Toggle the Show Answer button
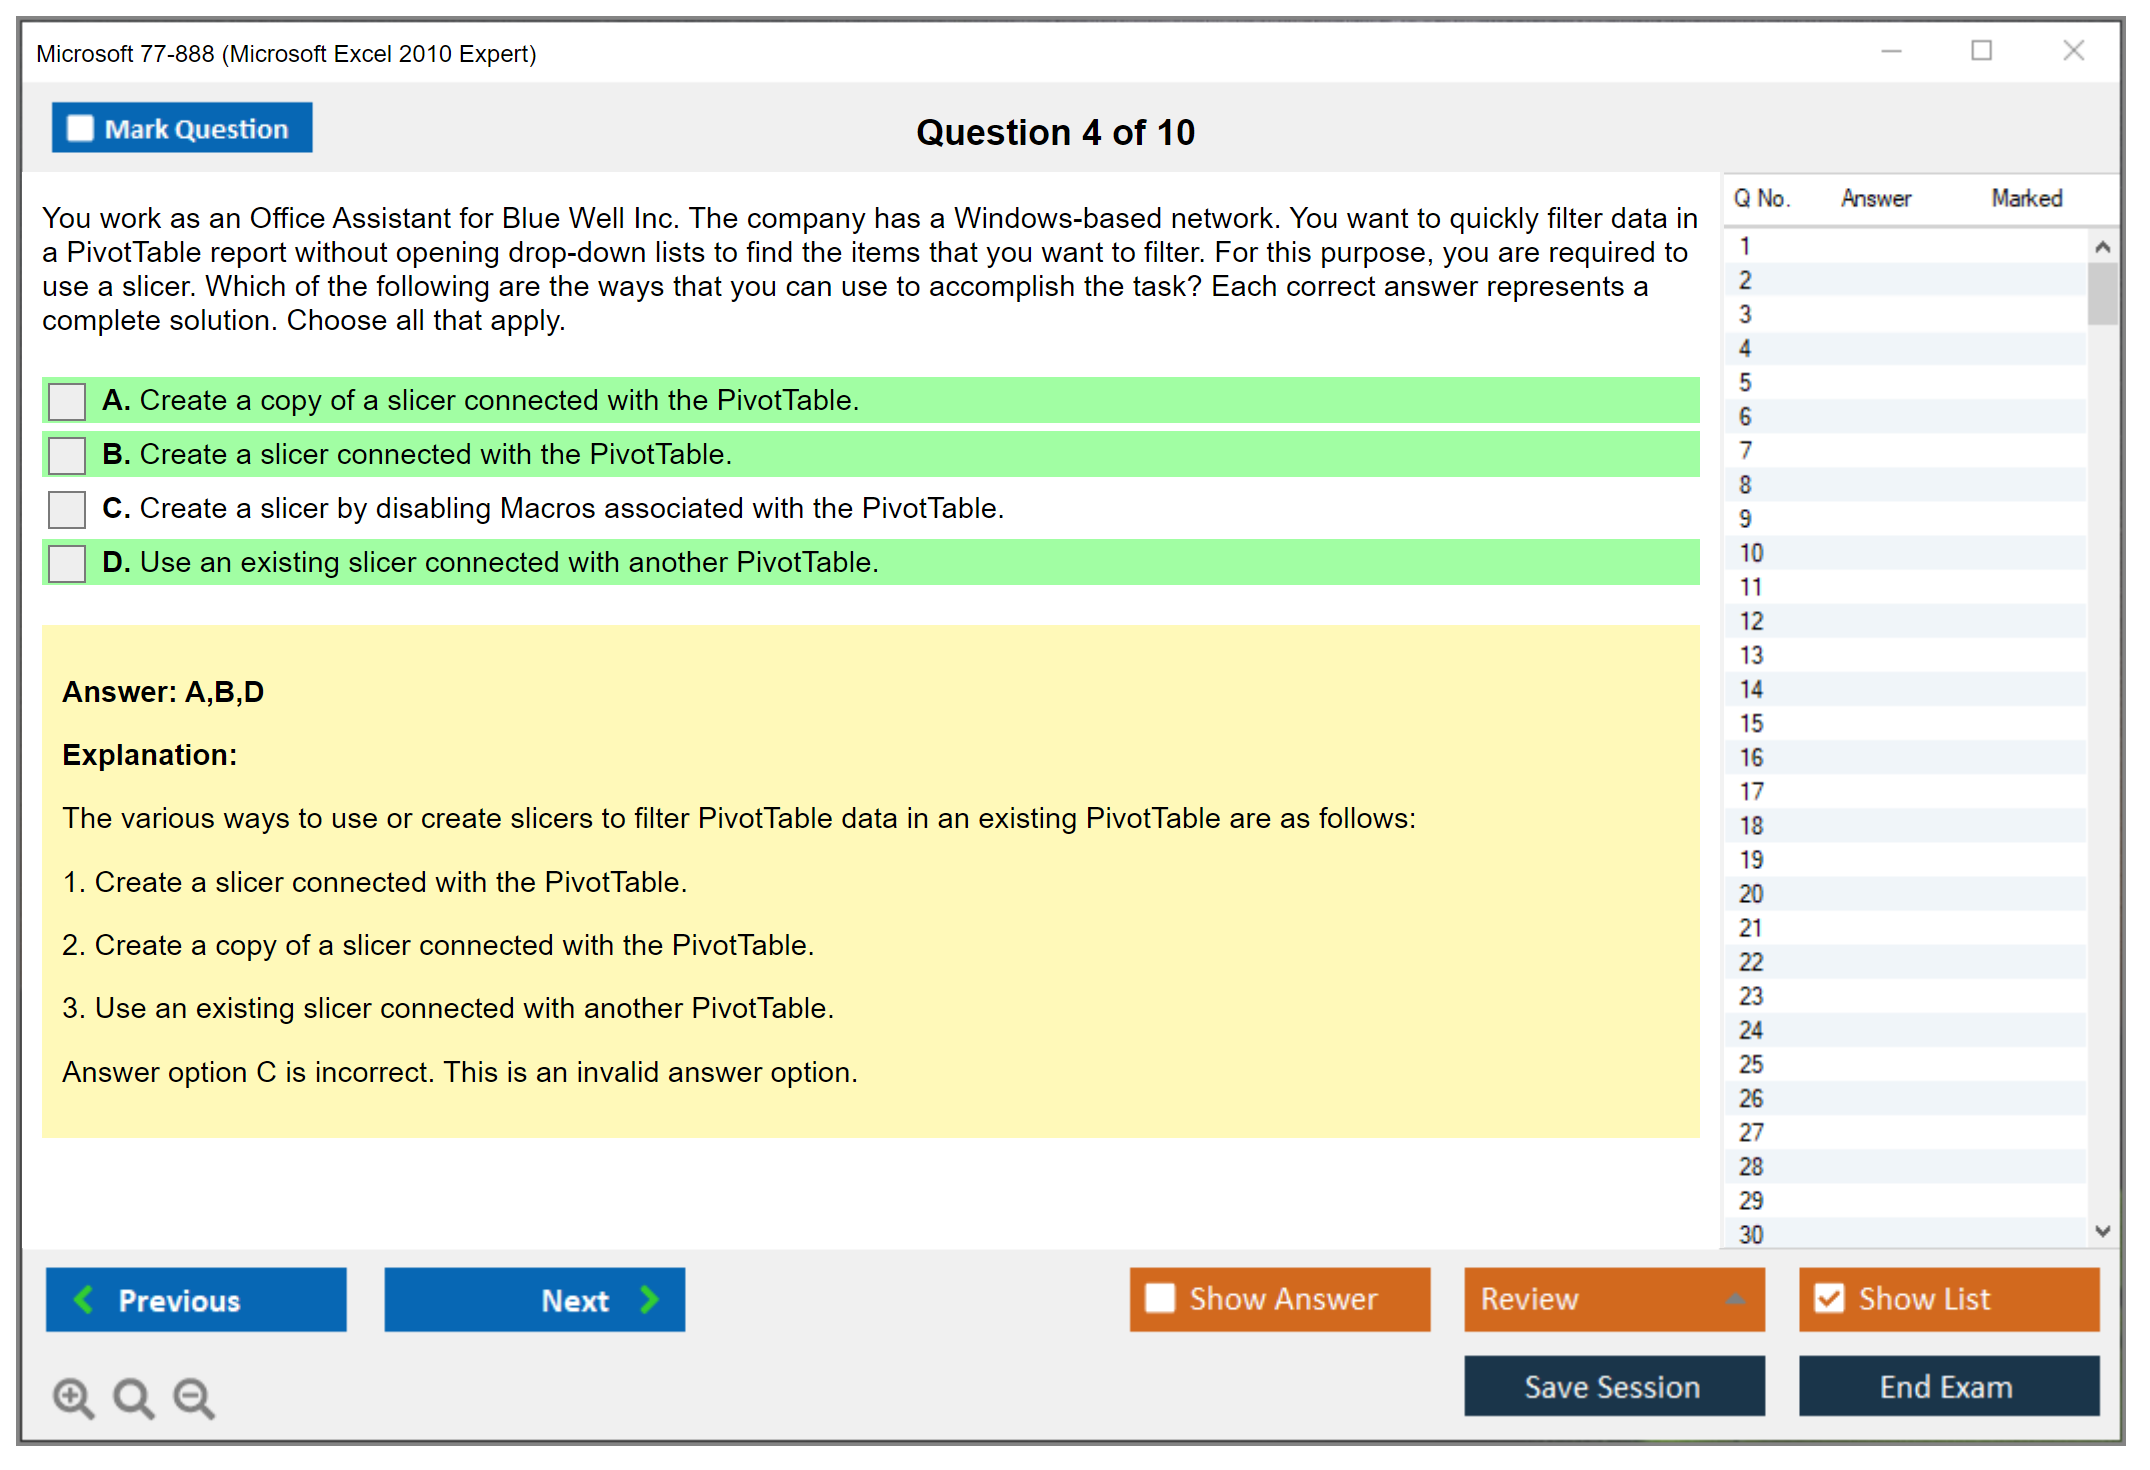Screen dimensions: 2150x1470 point(1279,1299)
